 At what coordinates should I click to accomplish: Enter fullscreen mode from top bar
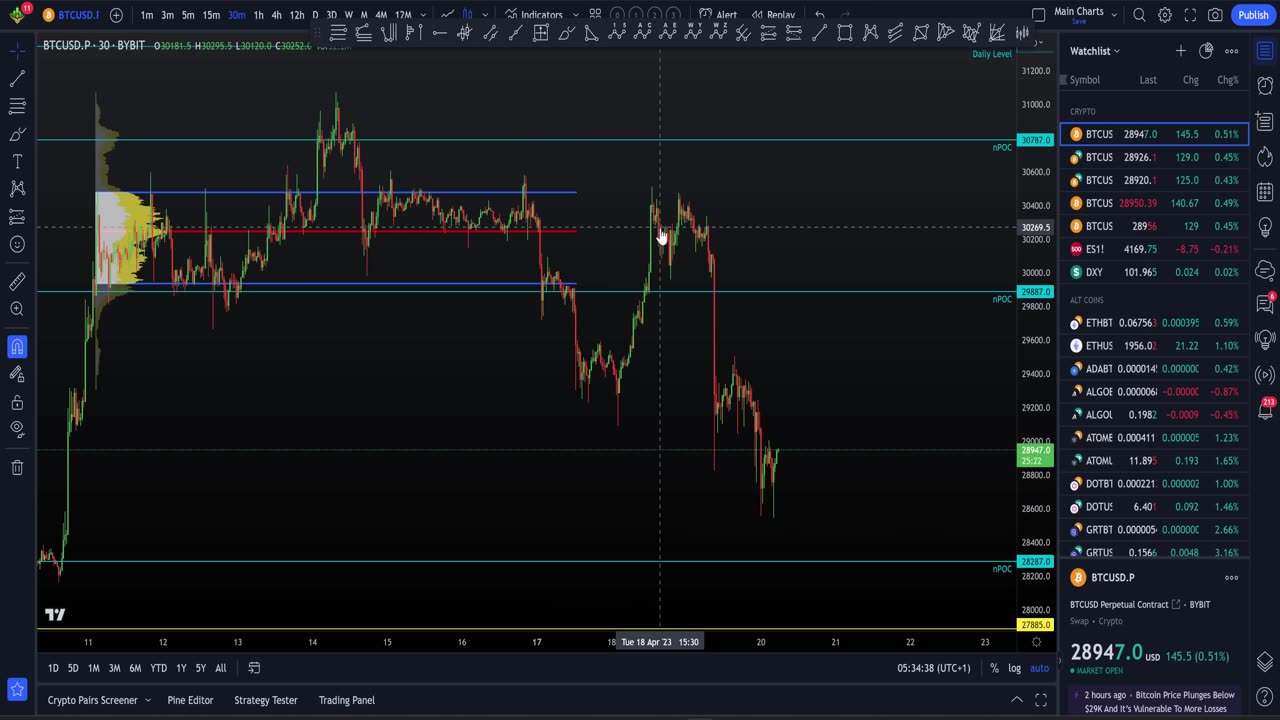1190,15
